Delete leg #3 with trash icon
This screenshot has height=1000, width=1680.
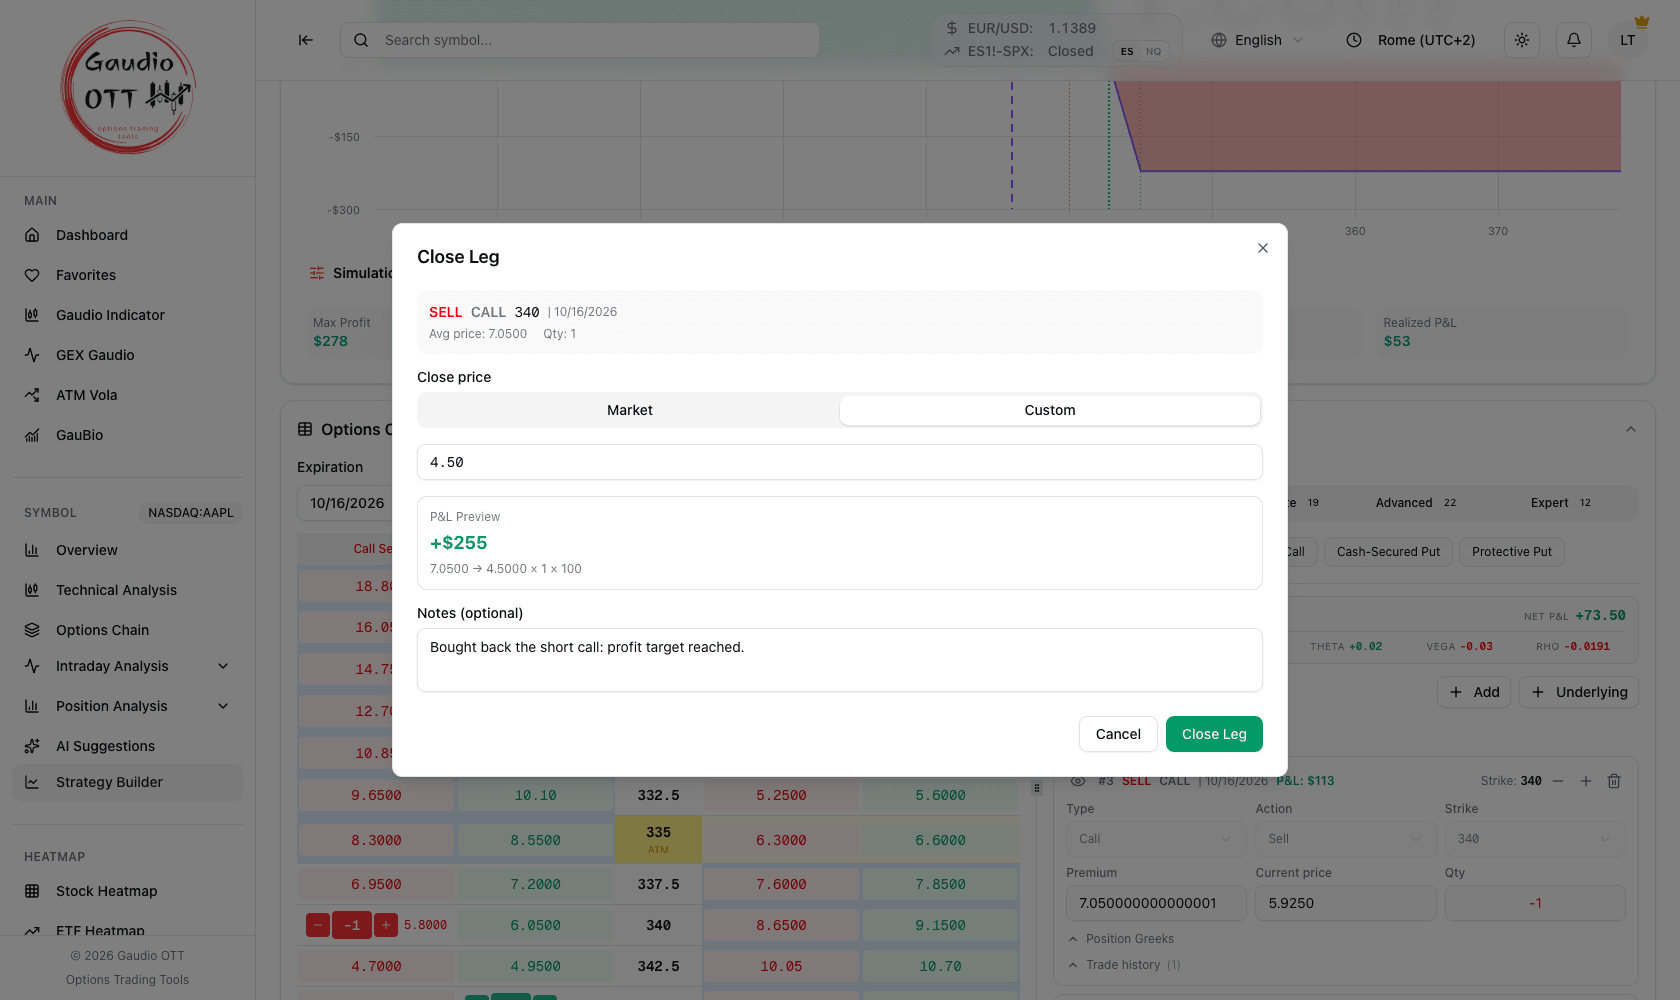pyautogui.click(x=1614, y=781)
